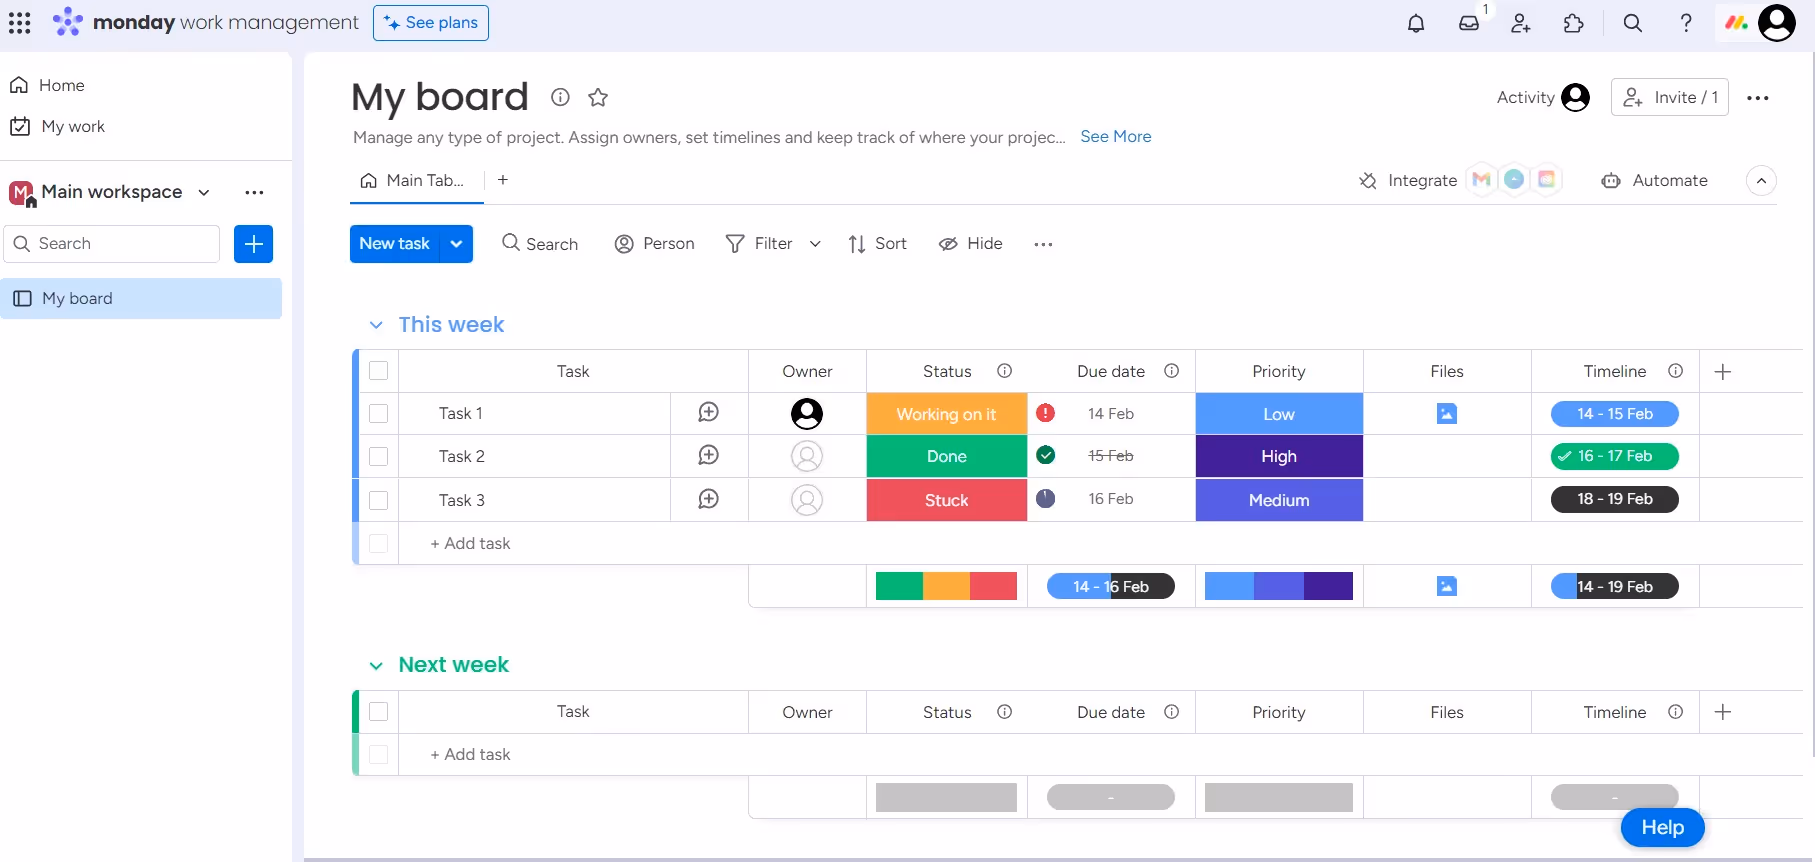Open the image file attached to Task 1

[x=1447, y=413]
